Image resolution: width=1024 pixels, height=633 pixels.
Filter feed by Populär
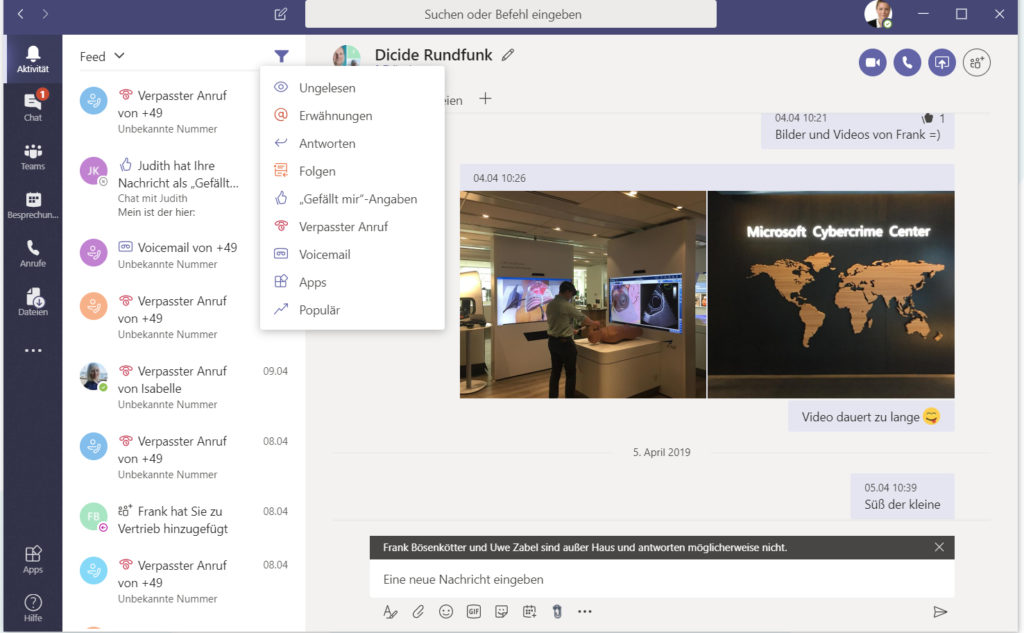tap(352, 310)
